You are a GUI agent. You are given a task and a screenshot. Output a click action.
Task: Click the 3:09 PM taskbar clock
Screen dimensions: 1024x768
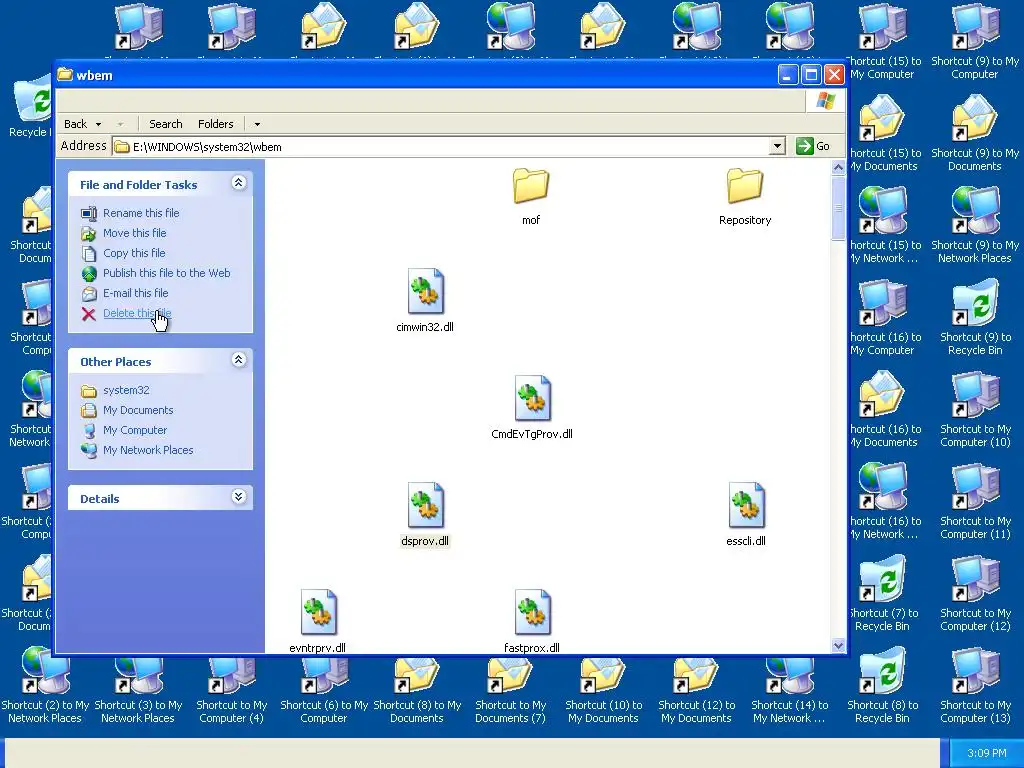[987, 753]
